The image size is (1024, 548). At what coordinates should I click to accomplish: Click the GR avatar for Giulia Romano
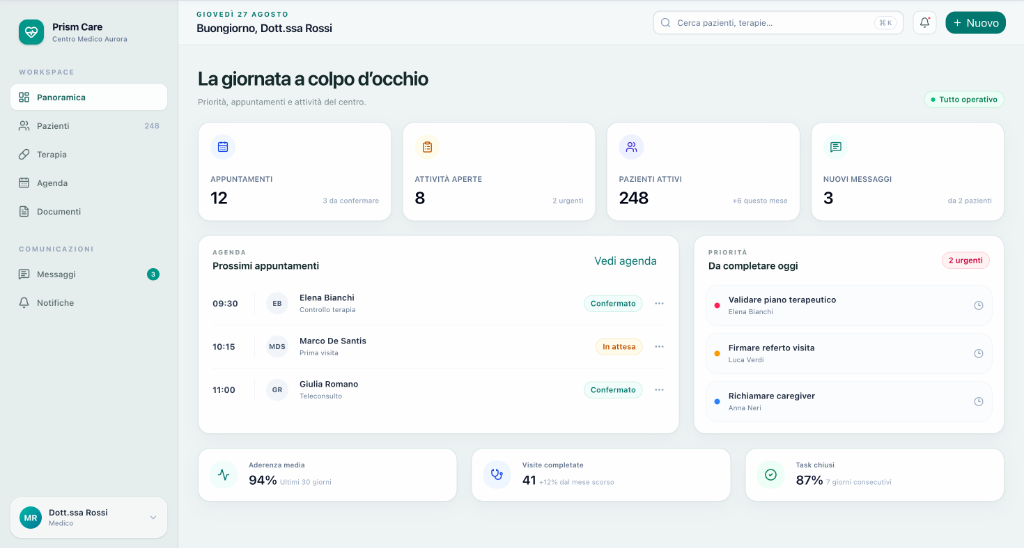pos(277,390)
